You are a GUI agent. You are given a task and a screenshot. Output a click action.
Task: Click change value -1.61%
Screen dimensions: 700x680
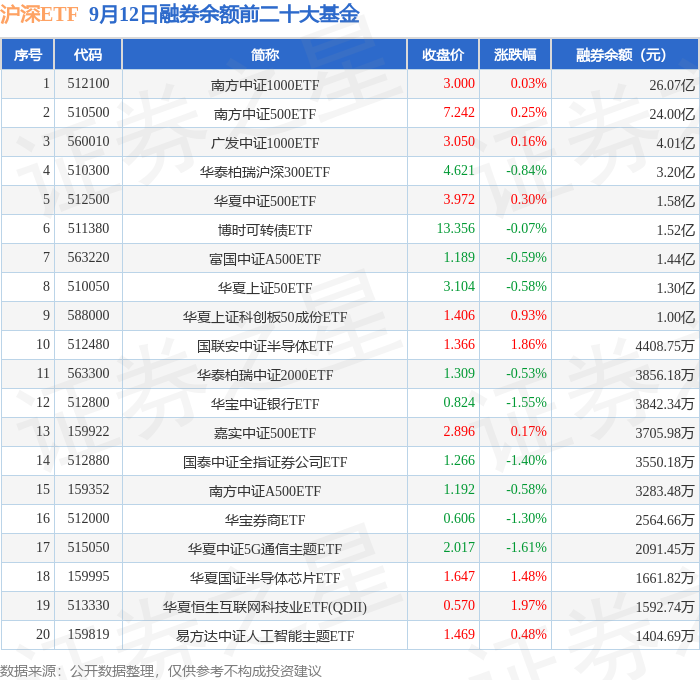pyautogui.click(x=526, y=548)
